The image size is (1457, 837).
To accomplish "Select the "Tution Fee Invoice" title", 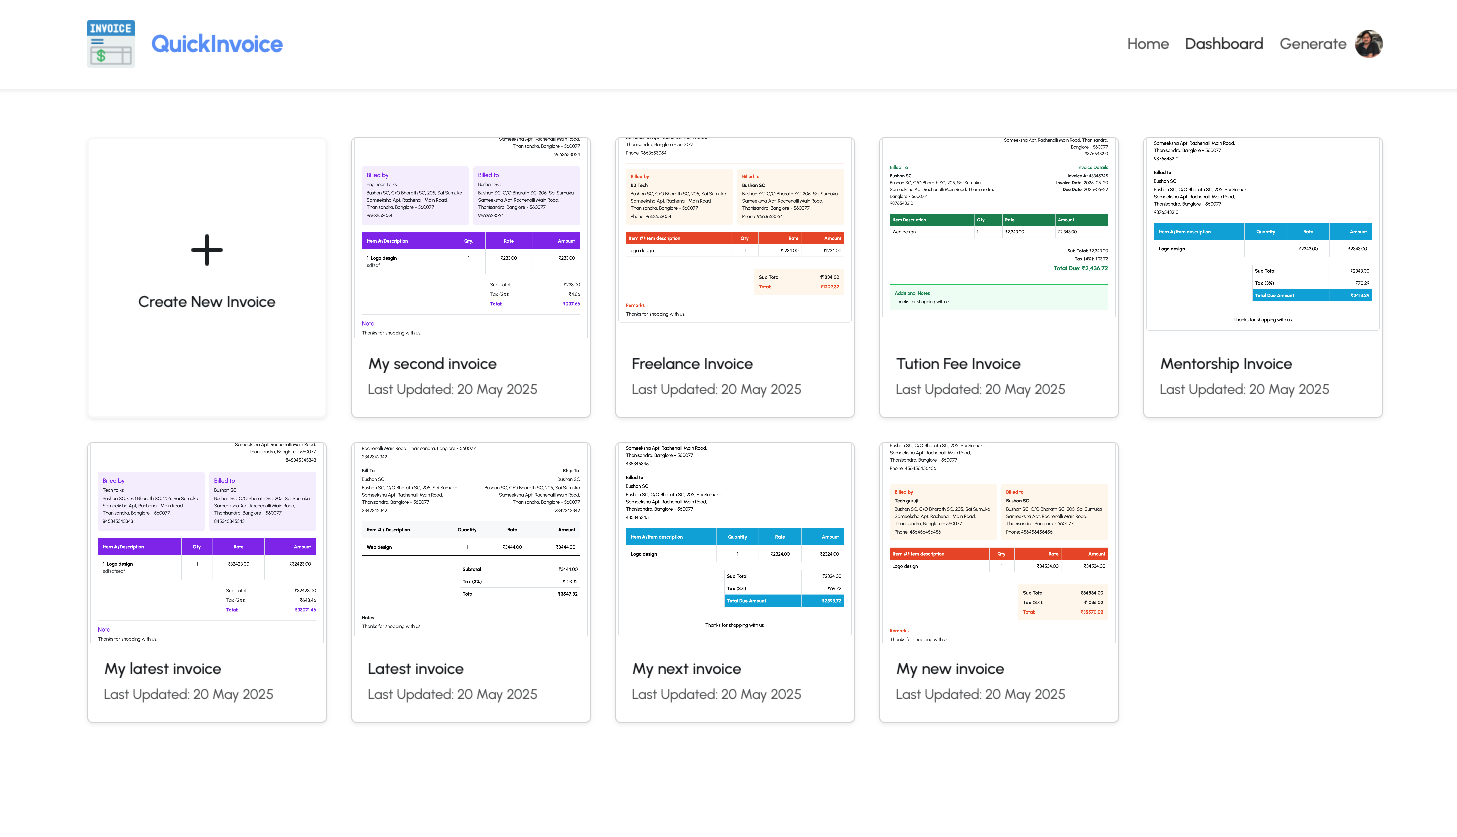I will [x=958, y=364].
